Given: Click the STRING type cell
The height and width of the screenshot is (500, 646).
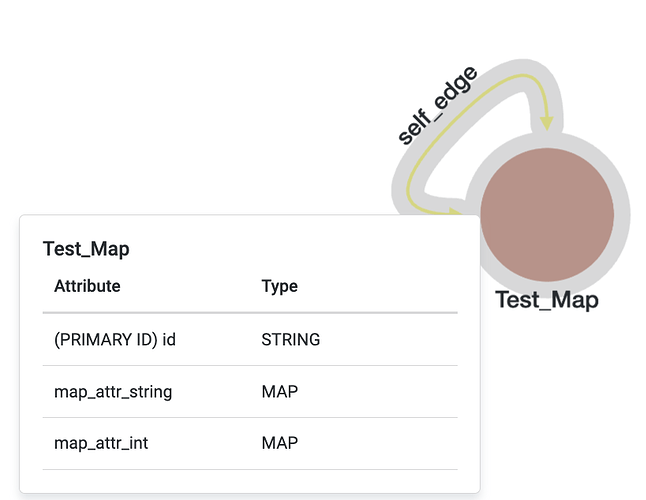Looking at the screenshot, I should (x=290, y=339).
